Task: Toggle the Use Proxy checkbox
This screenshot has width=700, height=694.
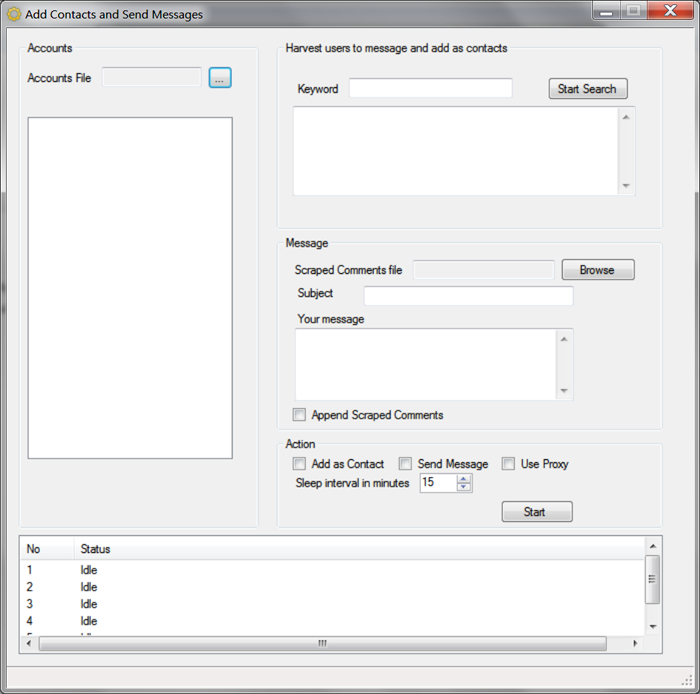Action: [508, 464]
